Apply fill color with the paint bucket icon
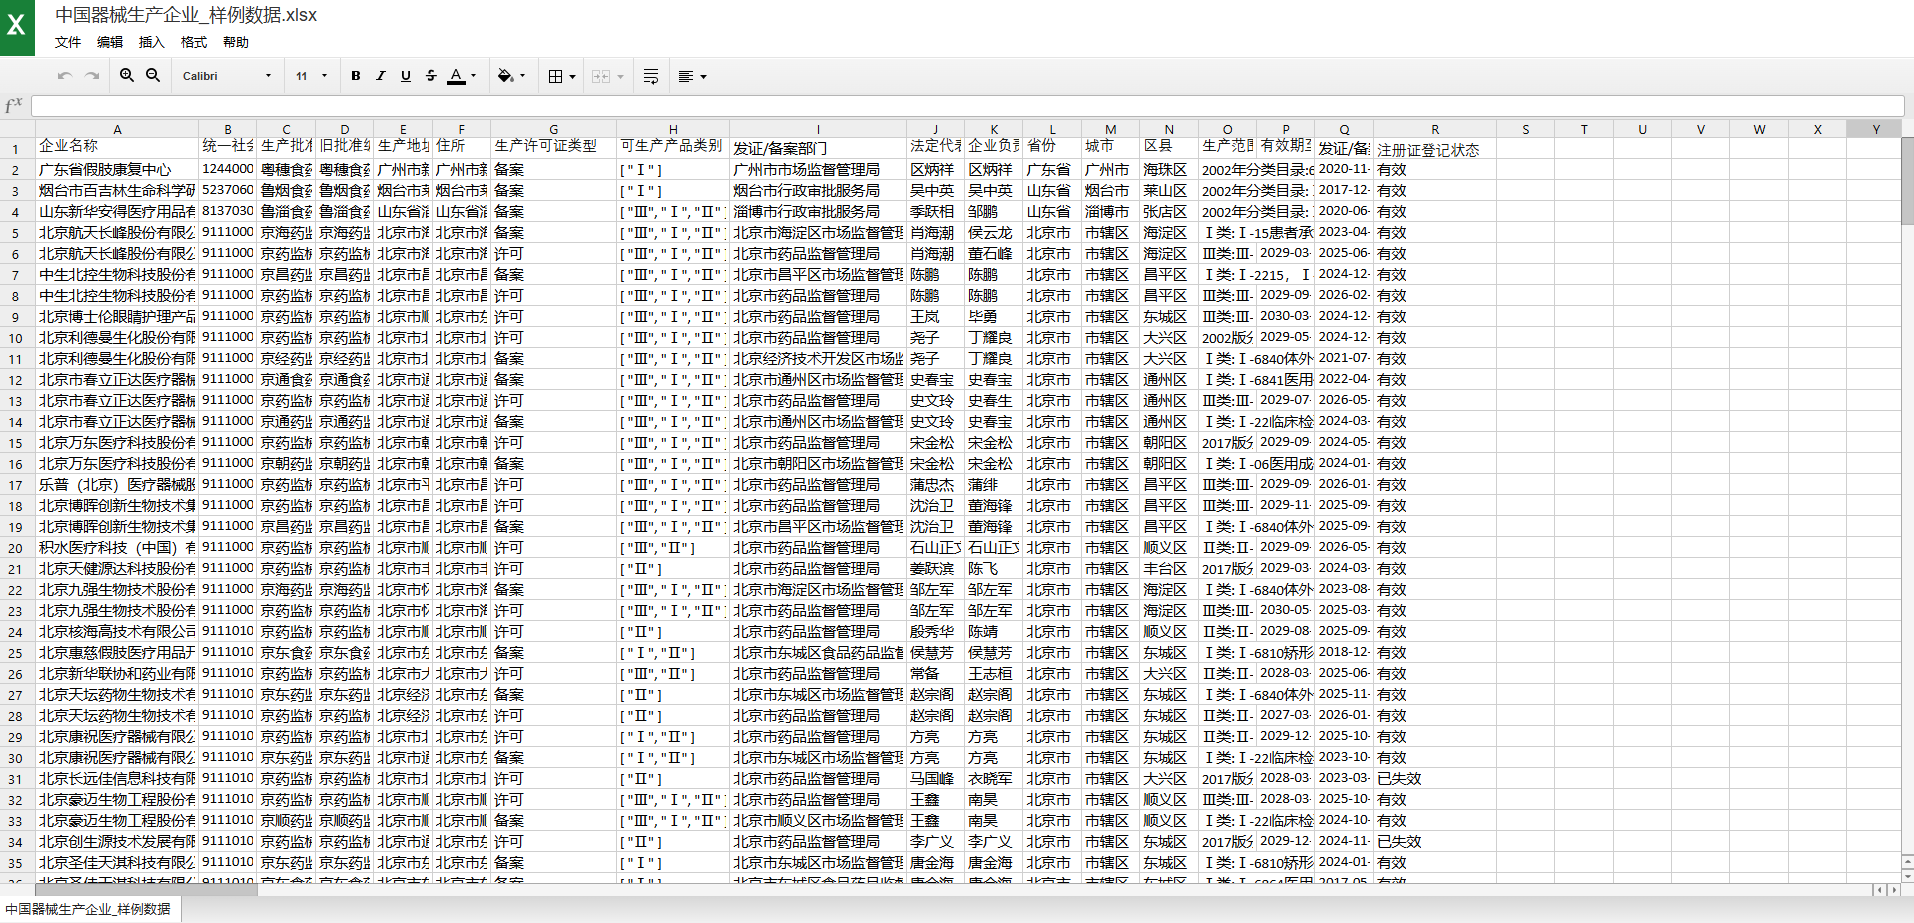The height and width of the screenshot is (923, 1914). tap(505, 76)
